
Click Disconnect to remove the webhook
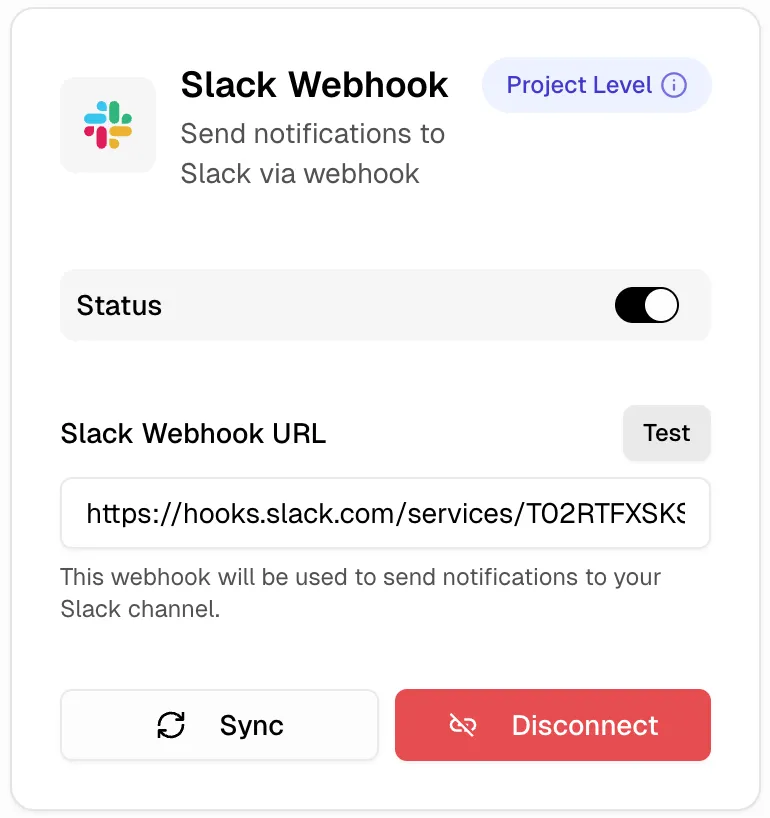point(552,726)
